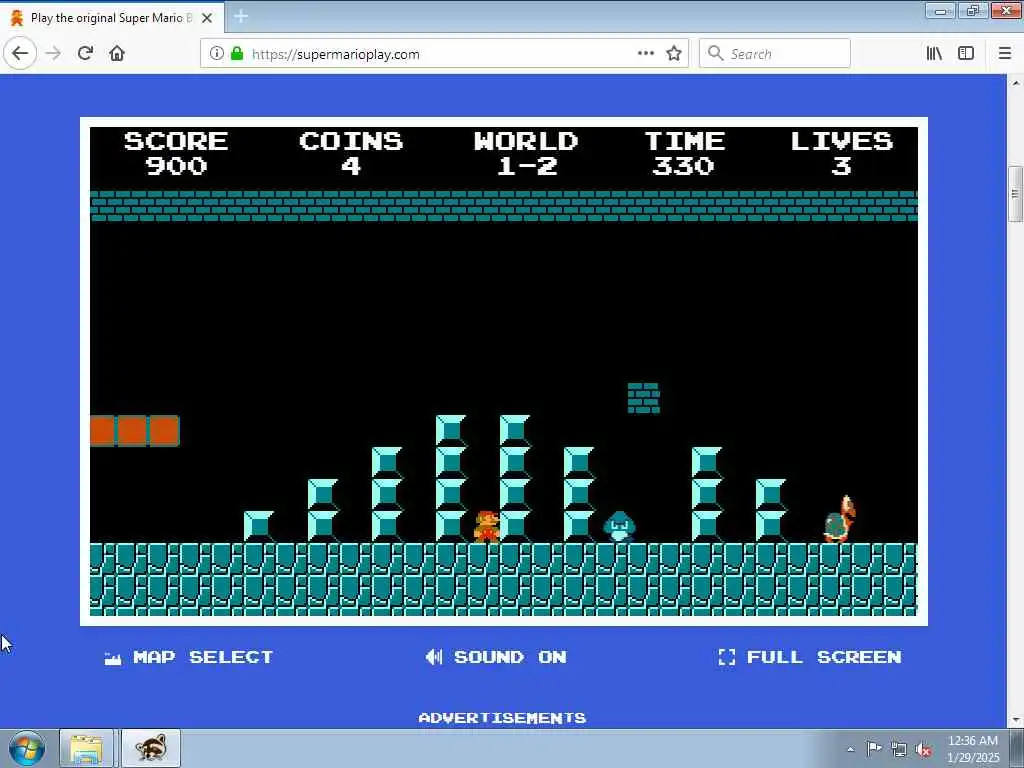1024x768 pixels.
Task: Click the green padlock security icon
Action: point(237,54)
